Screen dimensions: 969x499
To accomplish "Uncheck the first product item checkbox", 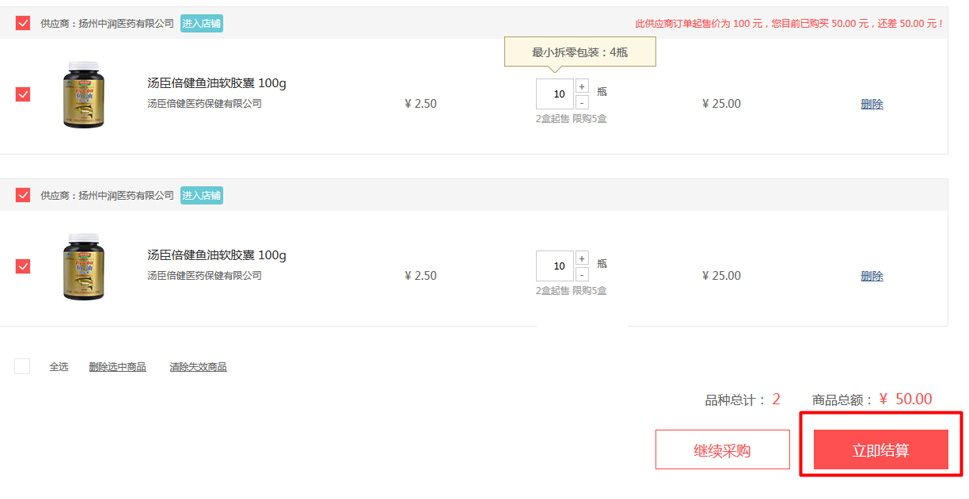I will (23, 94).
